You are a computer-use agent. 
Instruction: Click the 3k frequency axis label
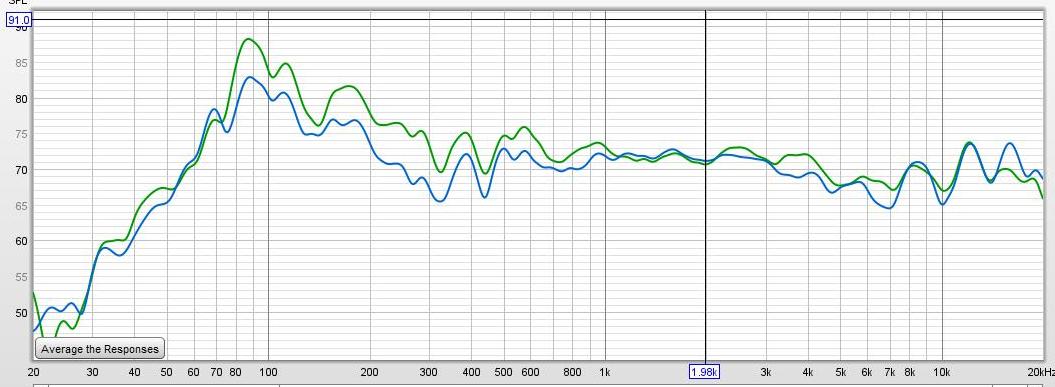pos(766,372)
